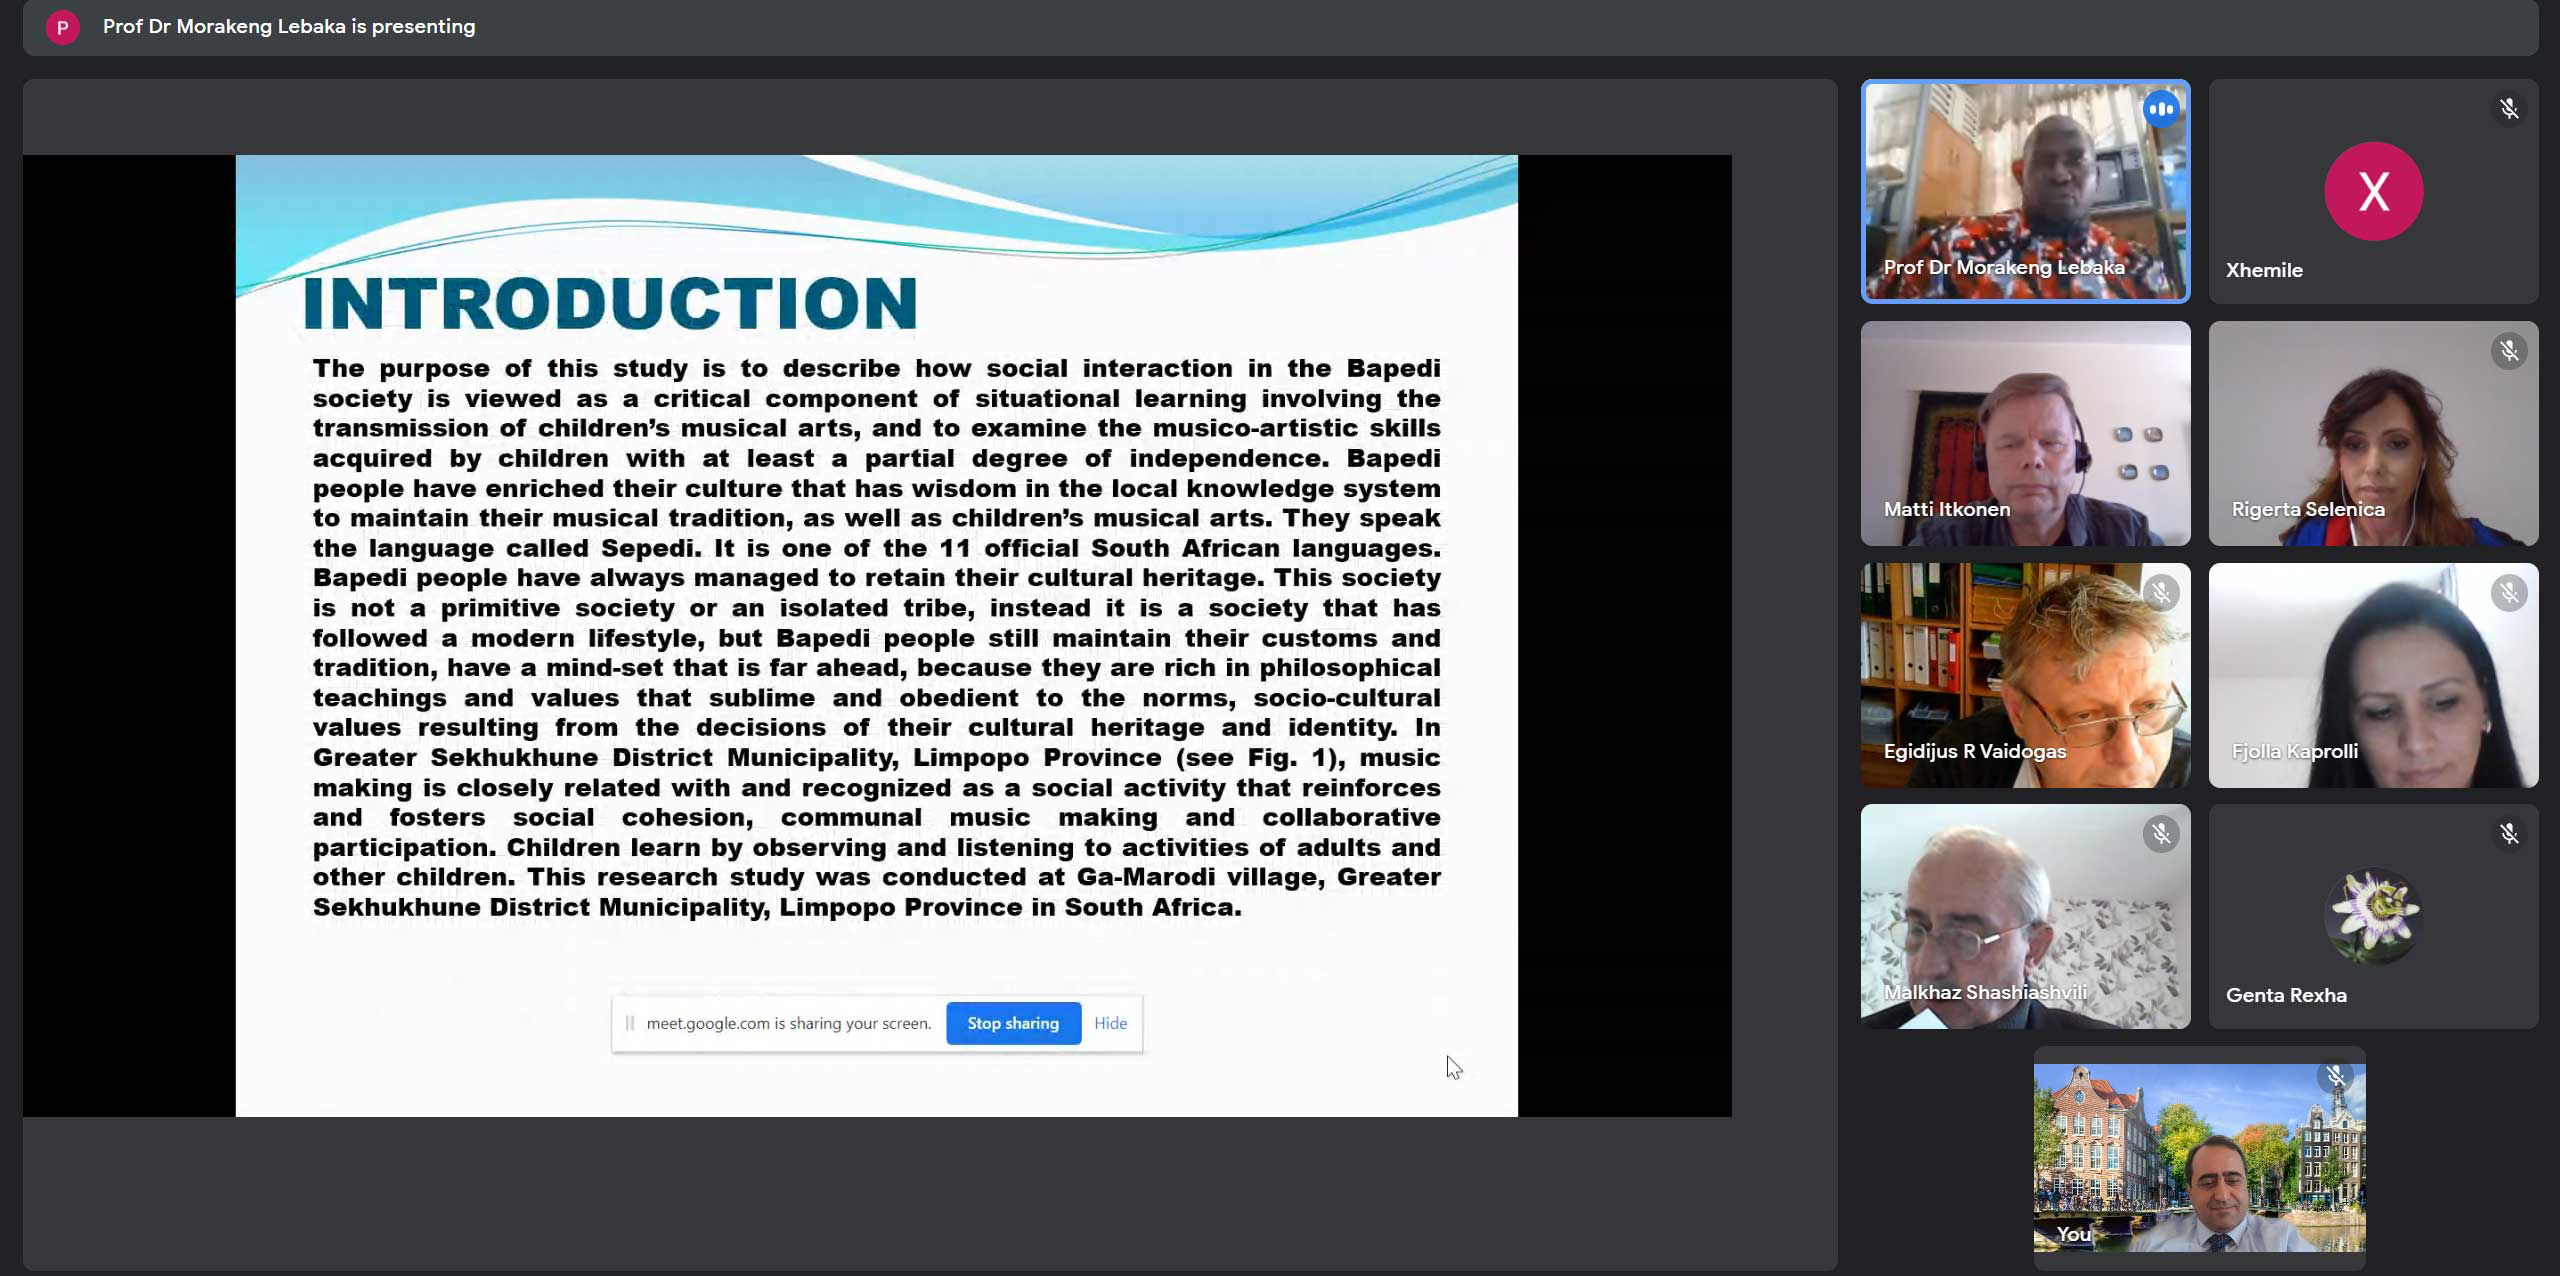Click Genta Rexha's flower avatar
This screenshot has height=1276, width=2560.
click(x=2372, y=915)
